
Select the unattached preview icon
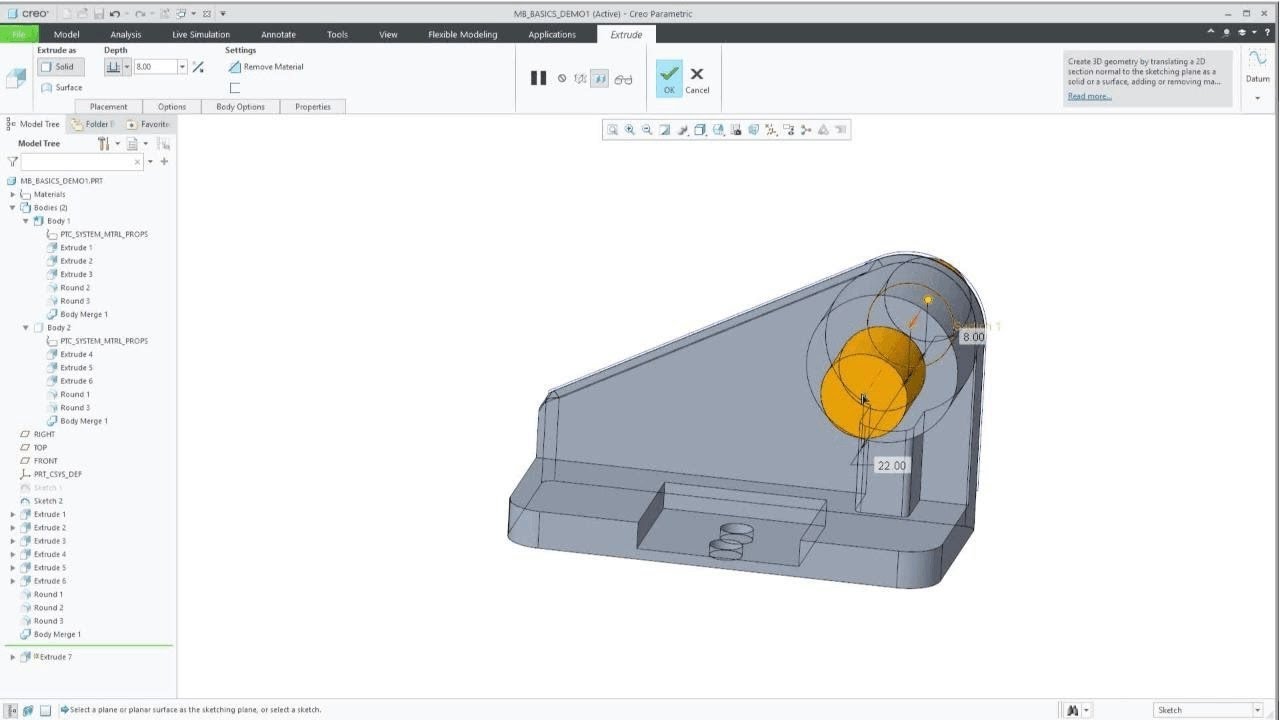point(580,78)
